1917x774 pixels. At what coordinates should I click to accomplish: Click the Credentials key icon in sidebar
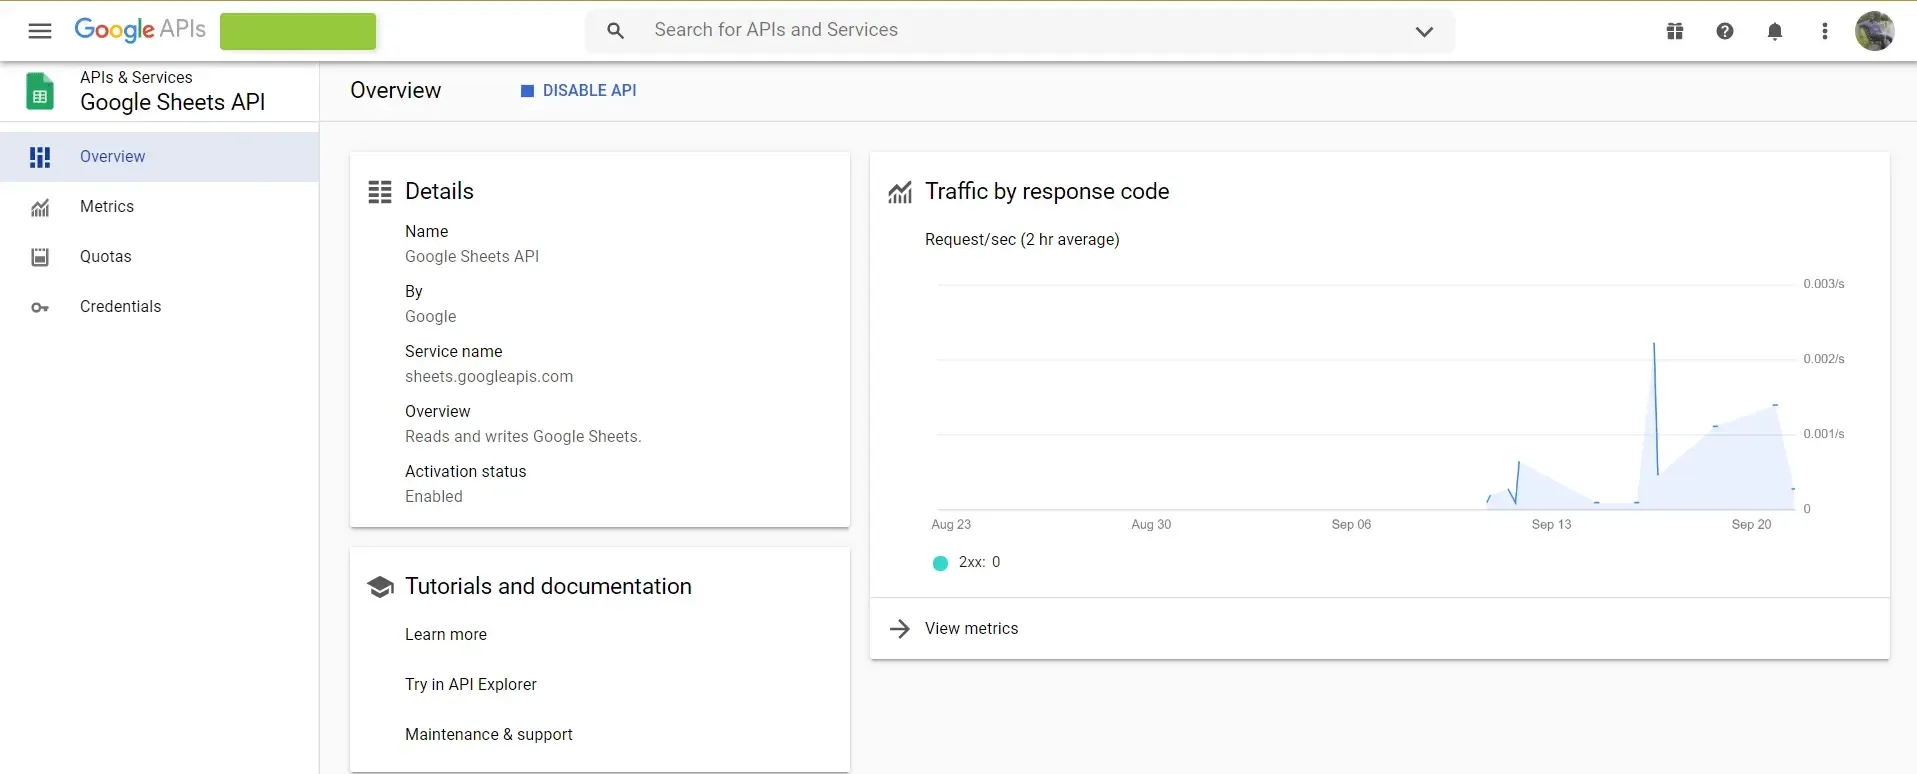point(40,307)
